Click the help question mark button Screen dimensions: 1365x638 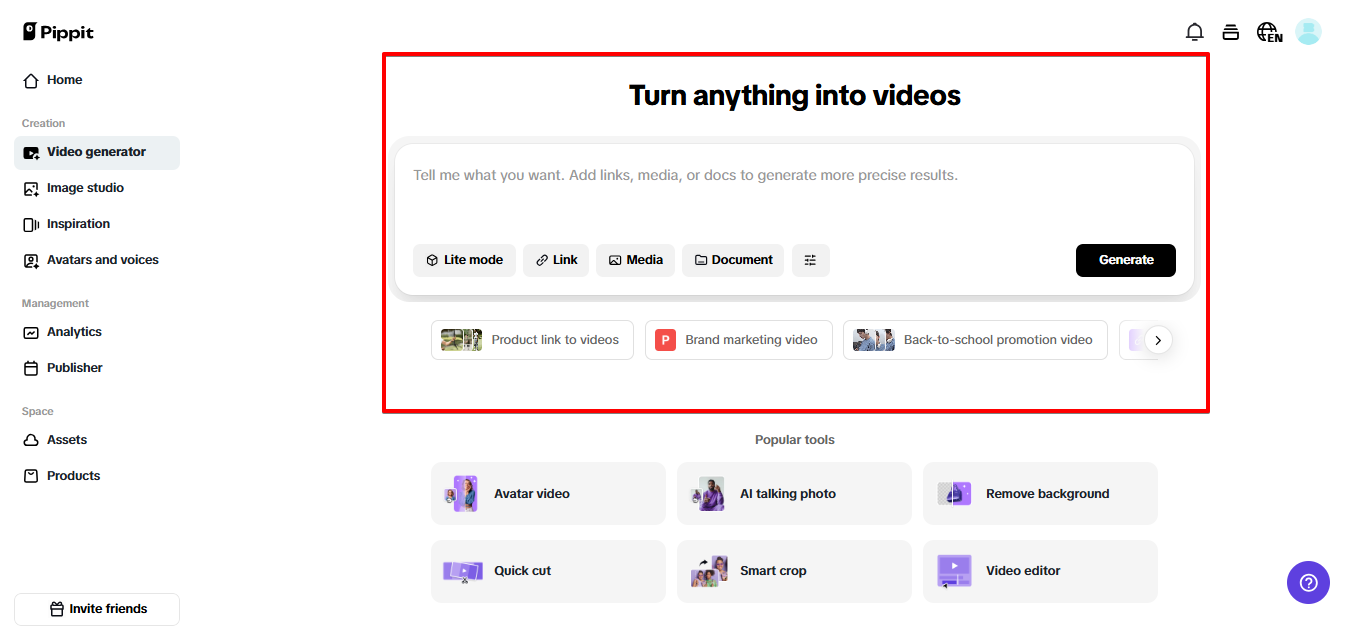pyautogui.click(x=1308, y=582)
